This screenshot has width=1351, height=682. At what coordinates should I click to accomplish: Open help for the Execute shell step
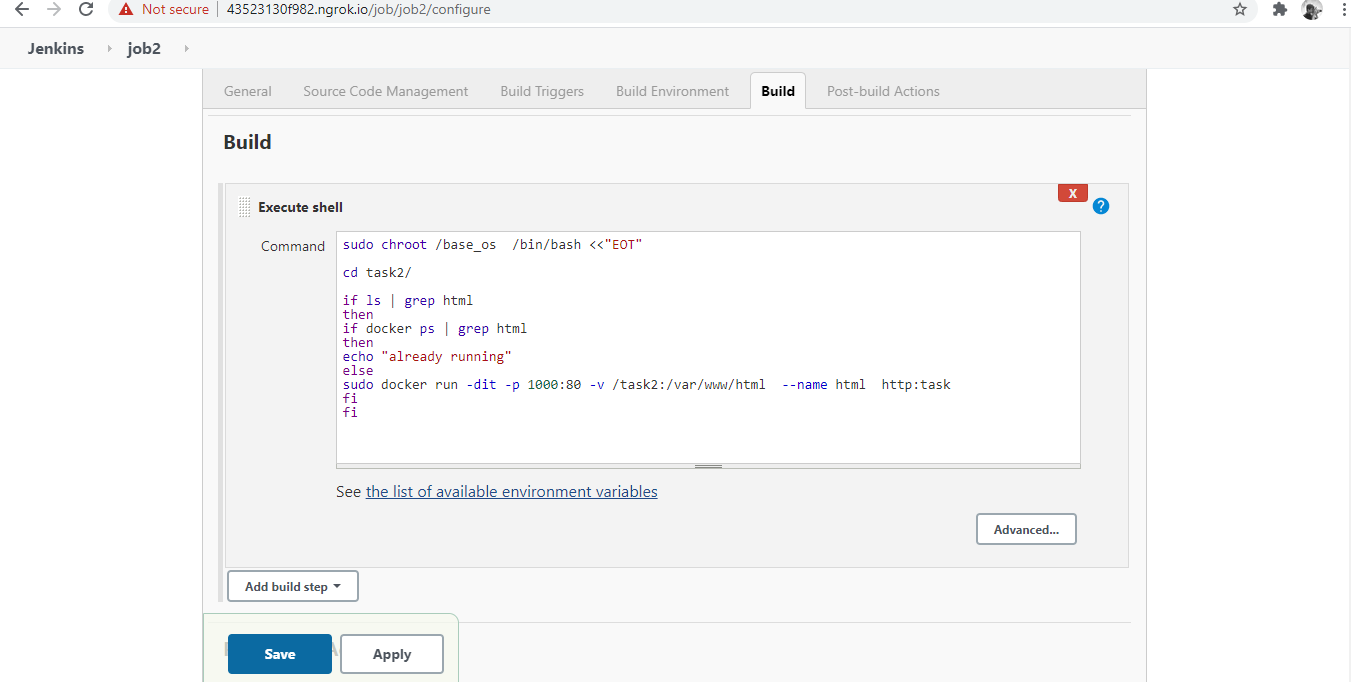[1101, 205]
